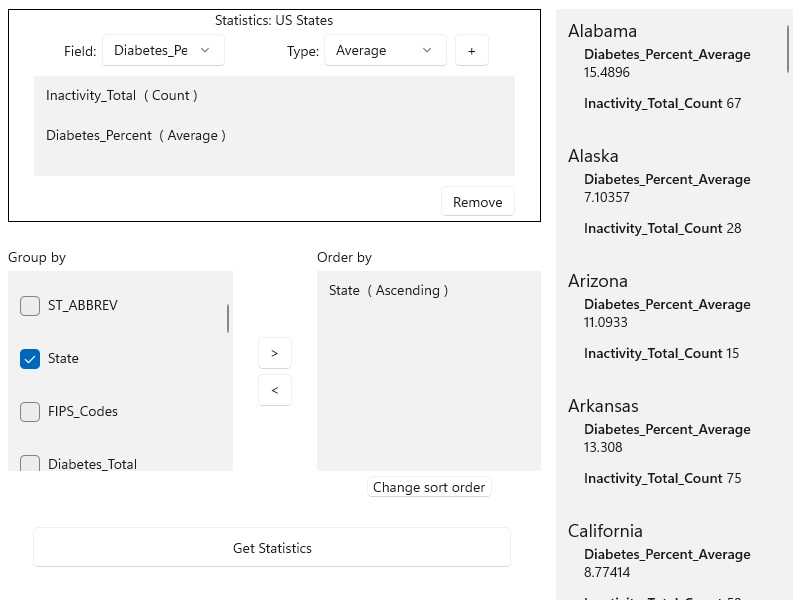Check the Diabetes_Total checkbox
The width and height of the screenshot is (800, 600).
(30, 462)
